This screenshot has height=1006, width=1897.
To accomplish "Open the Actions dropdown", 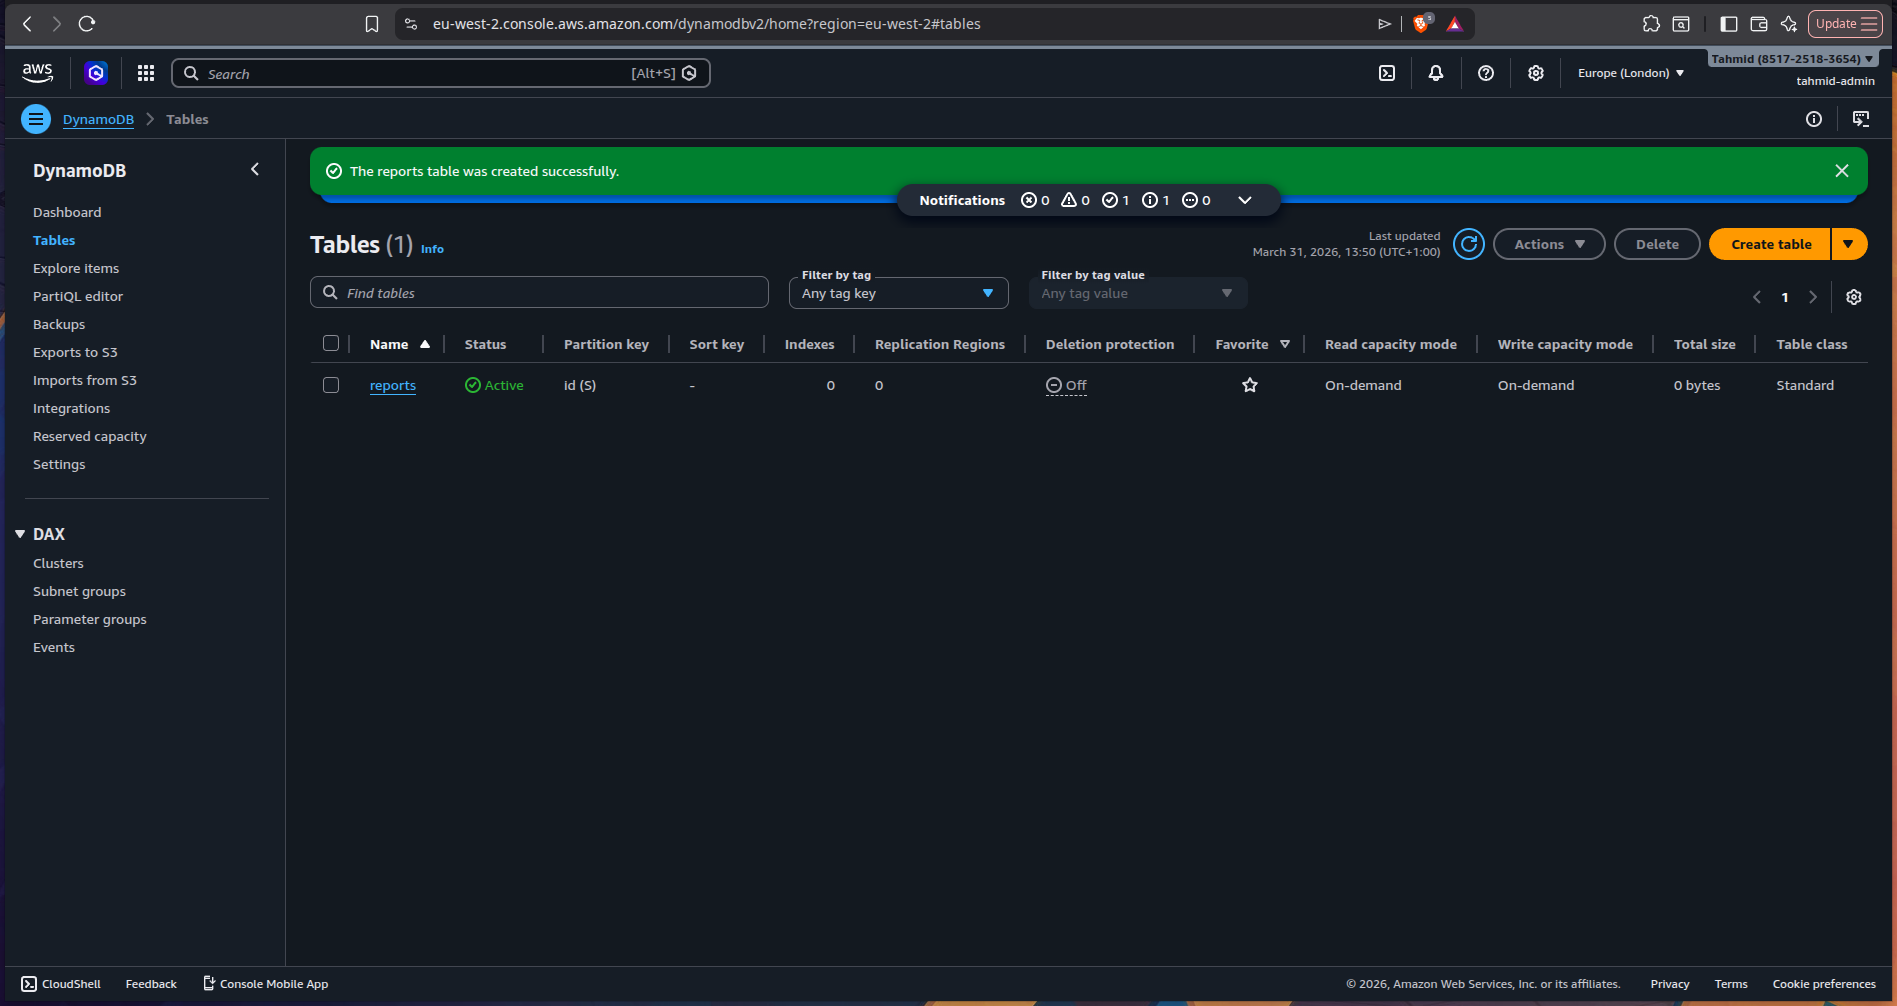I will [x=1549, y=244].
